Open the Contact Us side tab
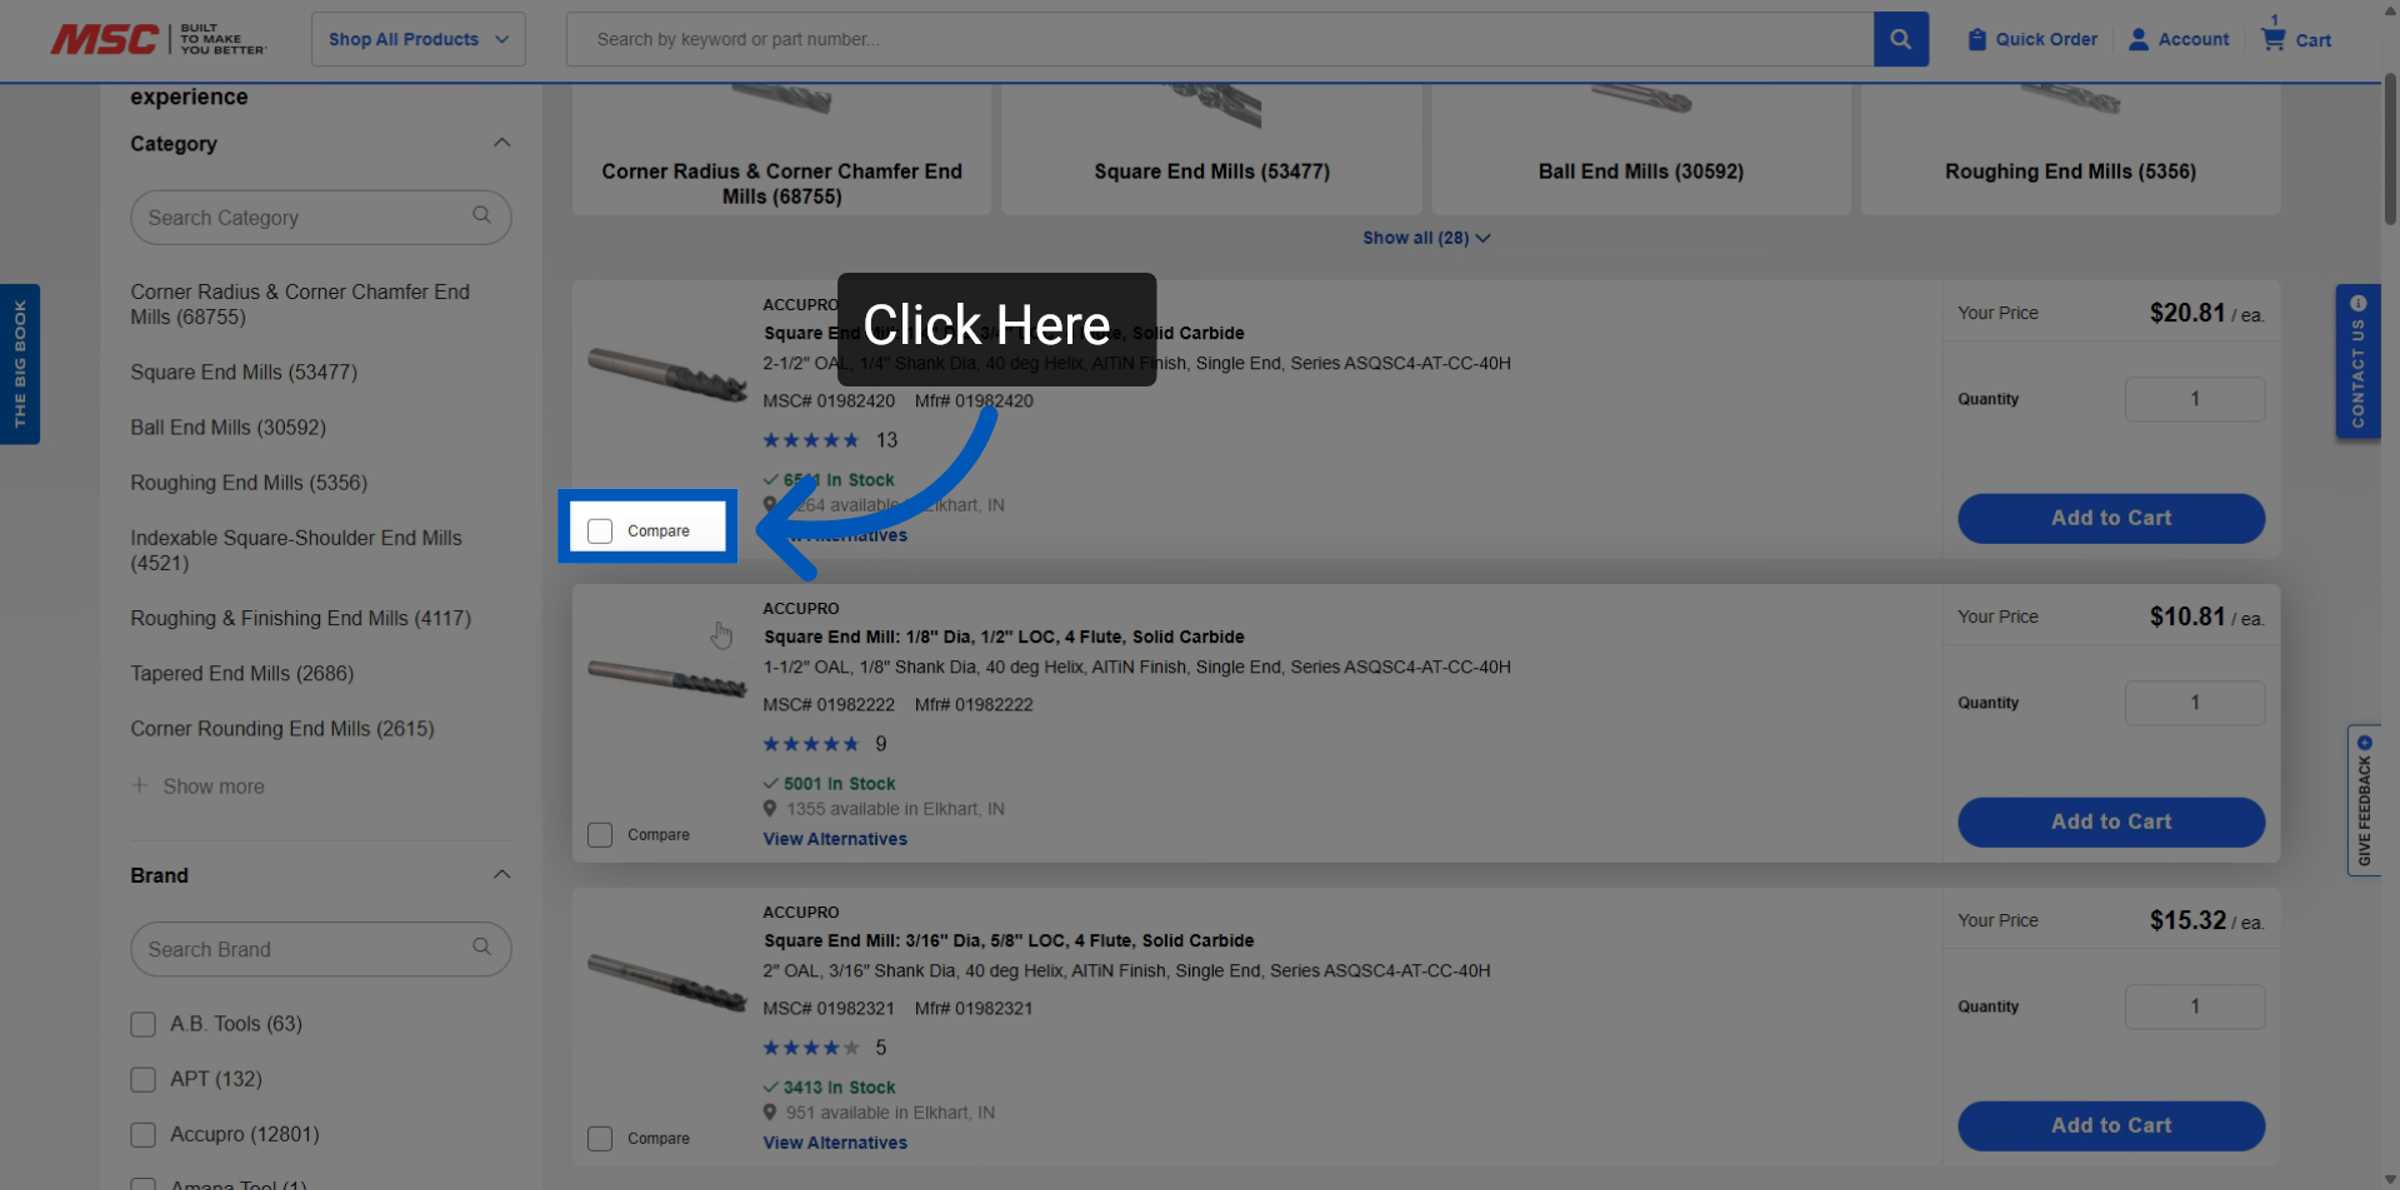Viewport: 2400px width, 1190px height. point(2358,362)
